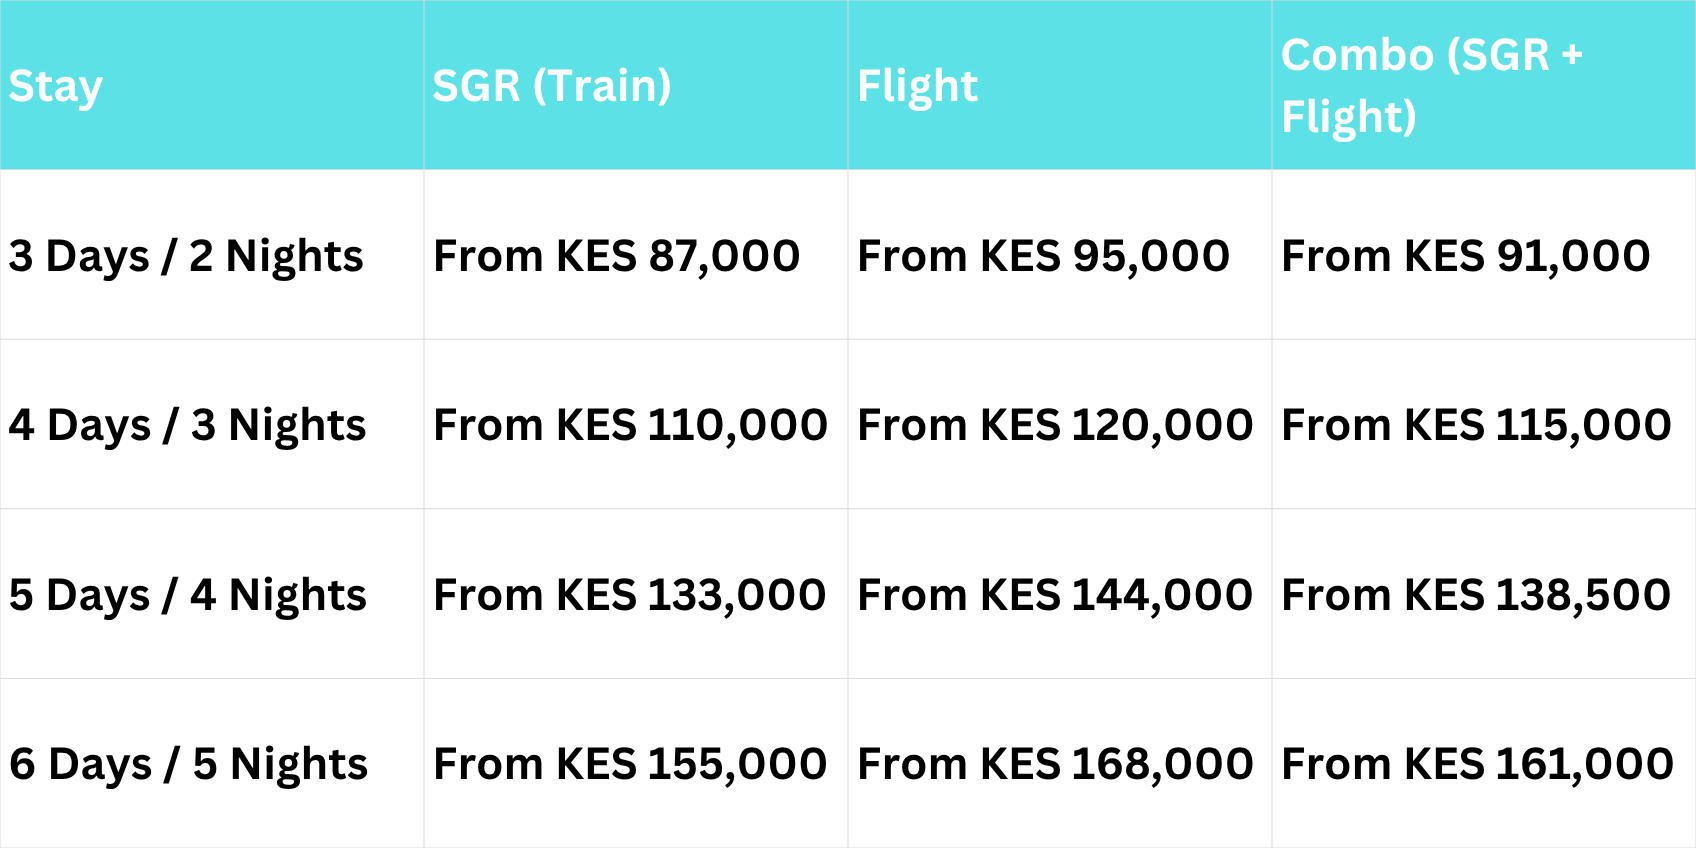Select the 6 Days / 5 Nights cell

[x=188, y=764]
